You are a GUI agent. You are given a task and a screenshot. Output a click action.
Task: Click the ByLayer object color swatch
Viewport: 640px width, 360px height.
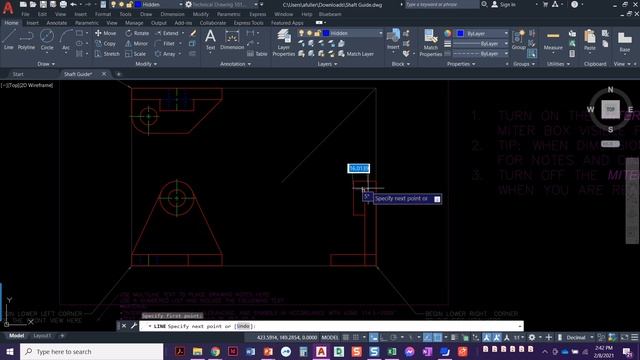tap(460, 33)
